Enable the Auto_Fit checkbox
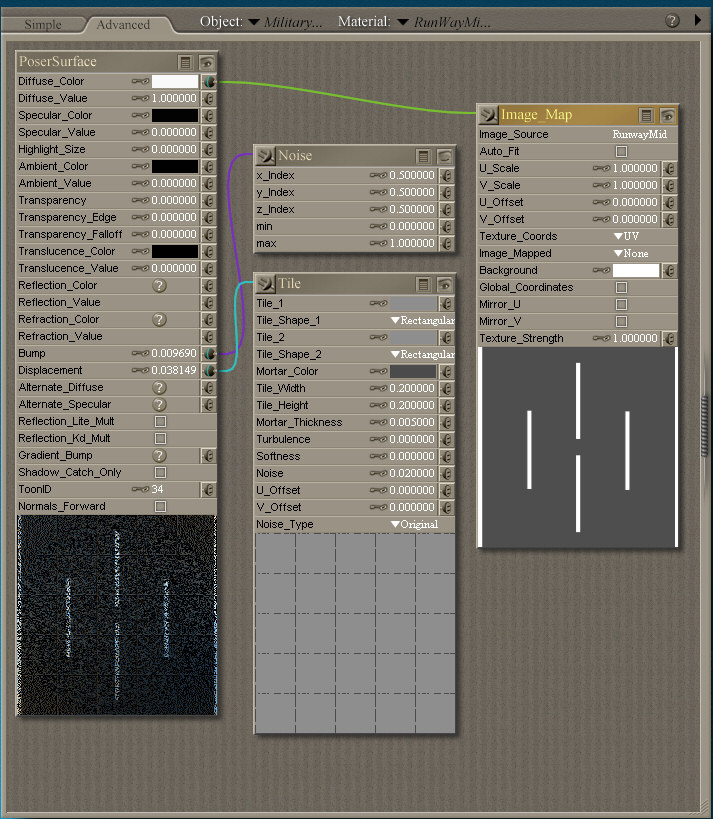This screenshot has height=819, width=713. [x=621, y=152]
